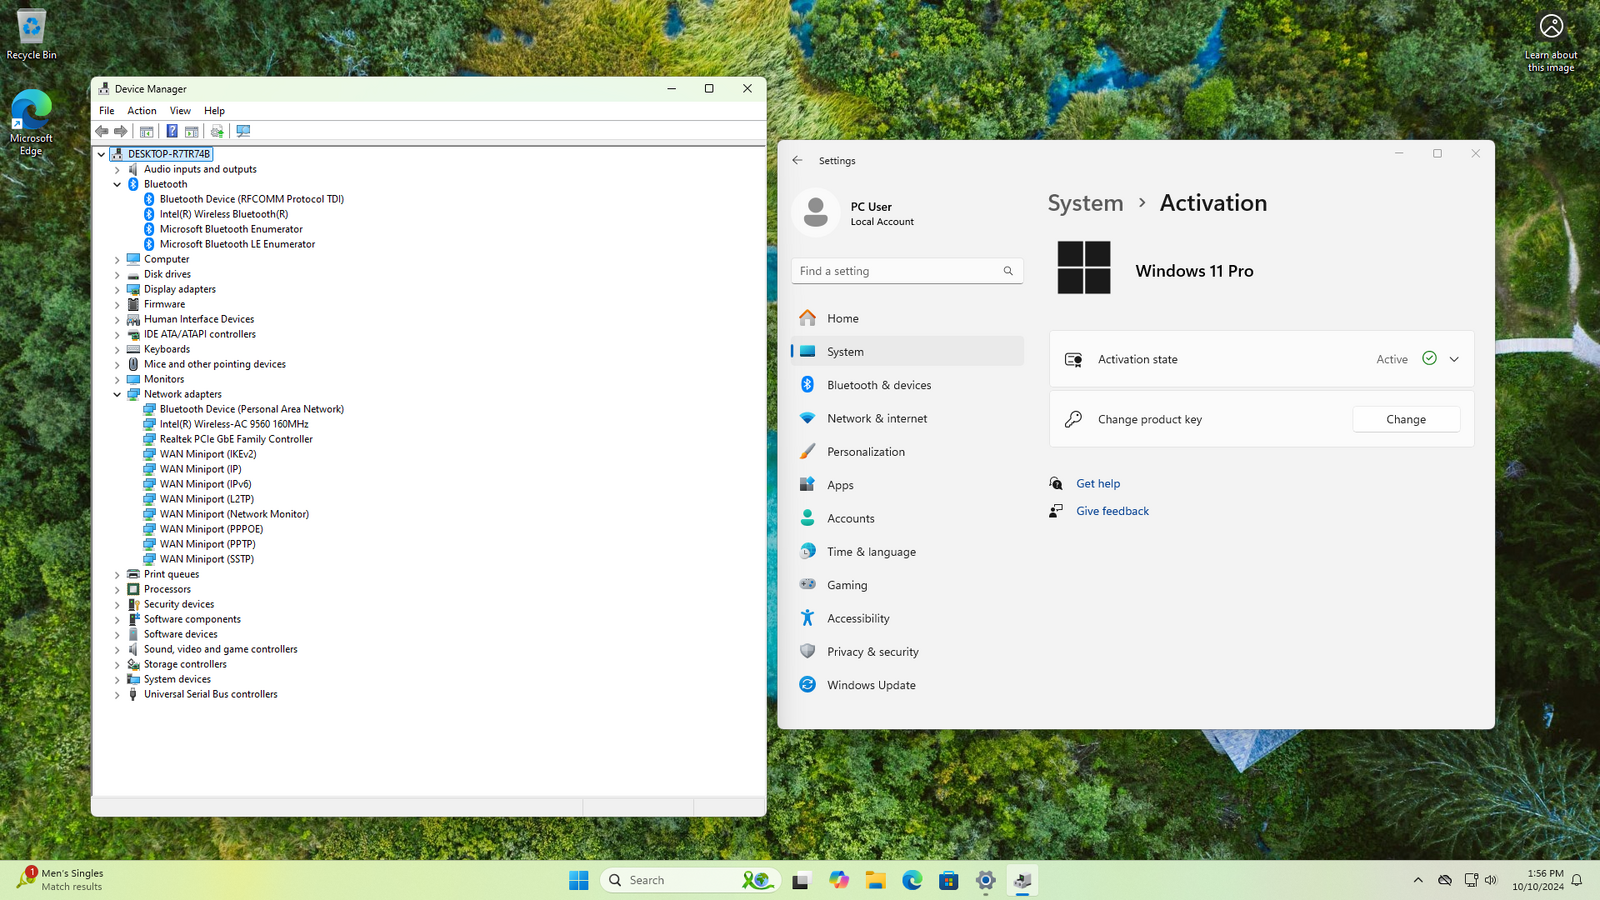Viewport: 1600px width, 900px height.
Task: Open Accessibility in Settings sidebar
Action: click(907, 618)
